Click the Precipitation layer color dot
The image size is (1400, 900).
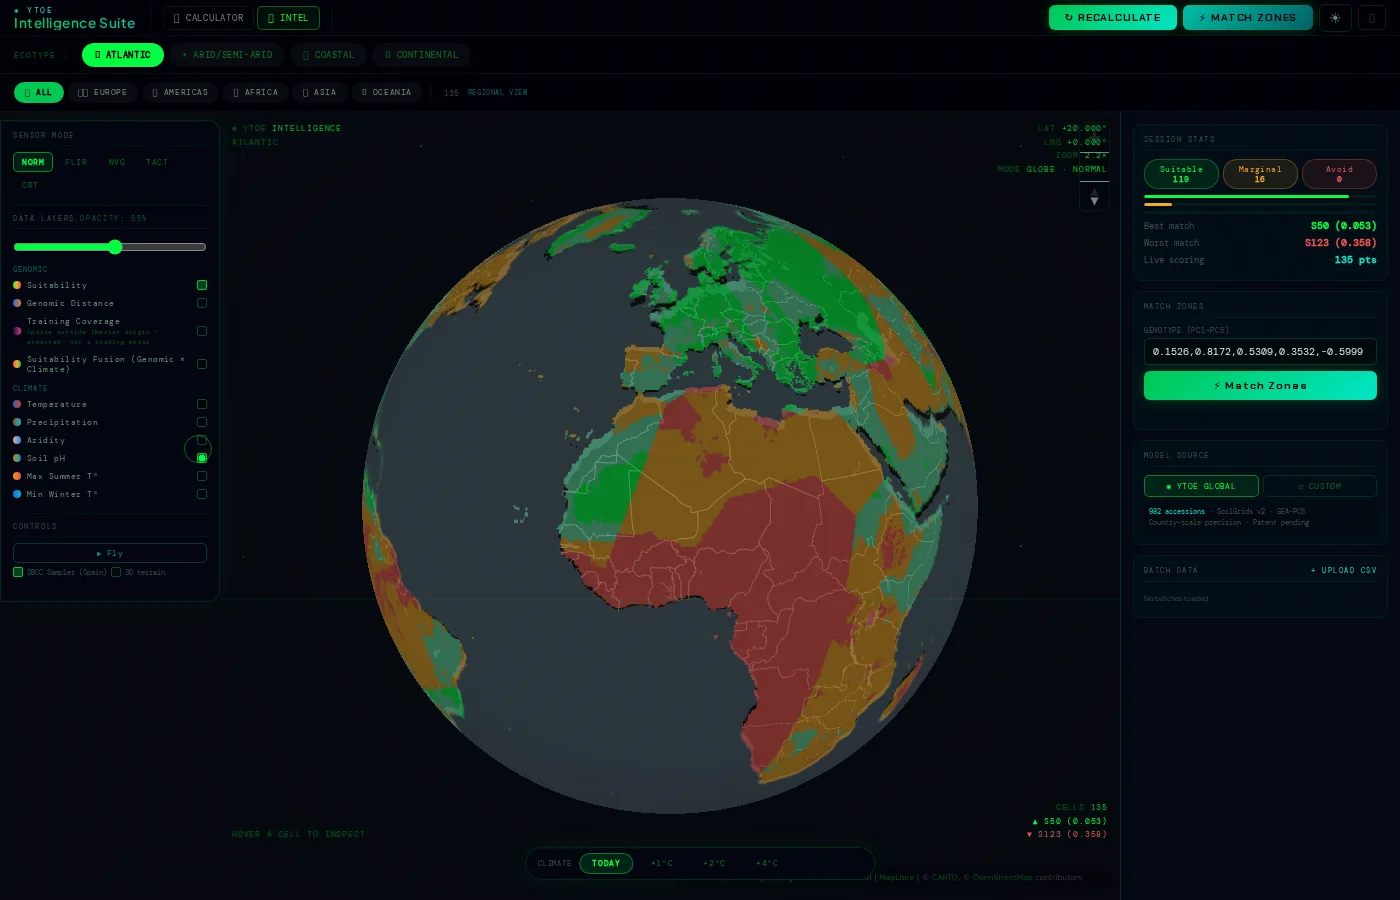[17, 422]
